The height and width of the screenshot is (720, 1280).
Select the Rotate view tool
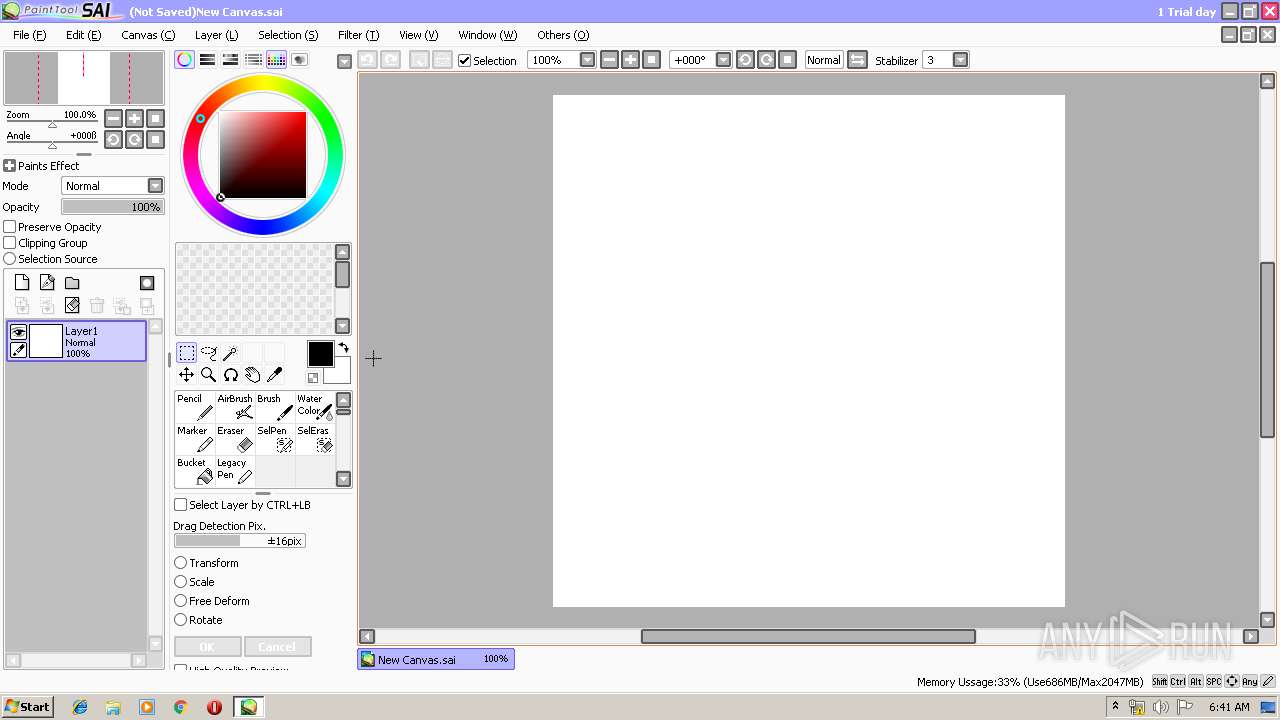pos(231,375)
